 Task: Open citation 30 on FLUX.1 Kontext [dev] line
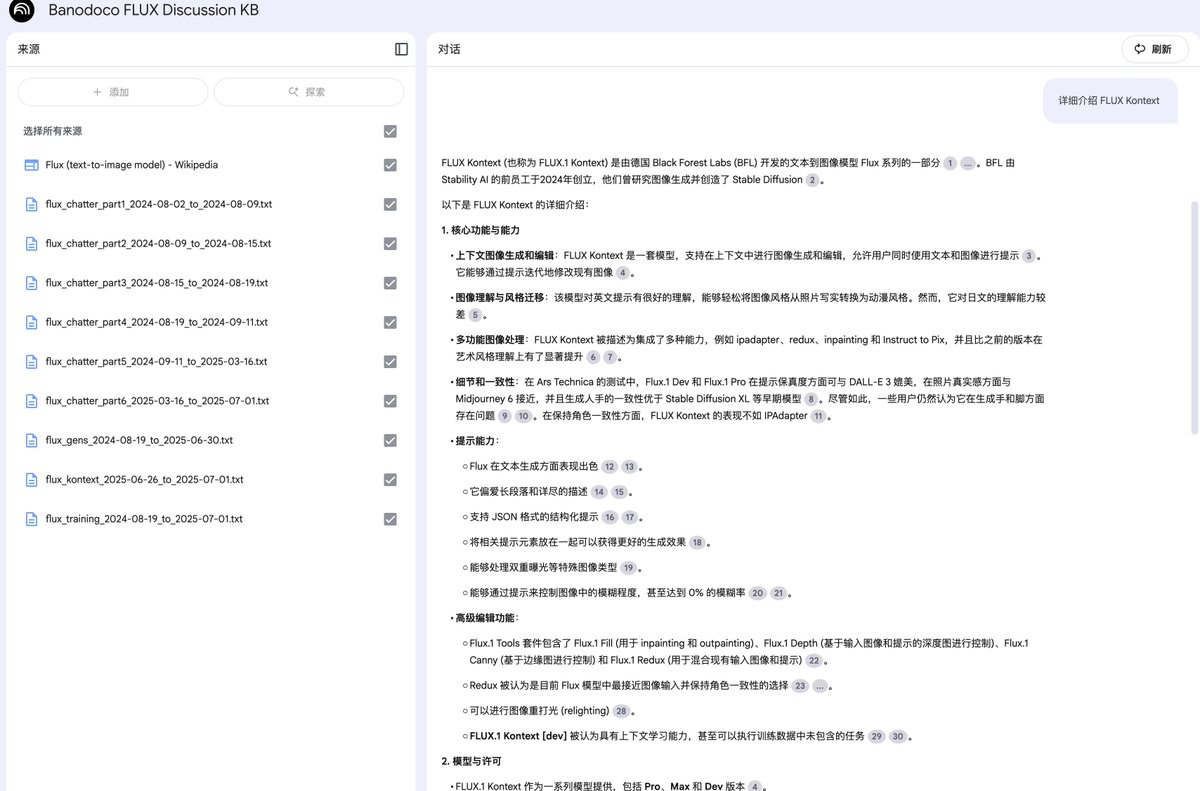pos(898,737)
